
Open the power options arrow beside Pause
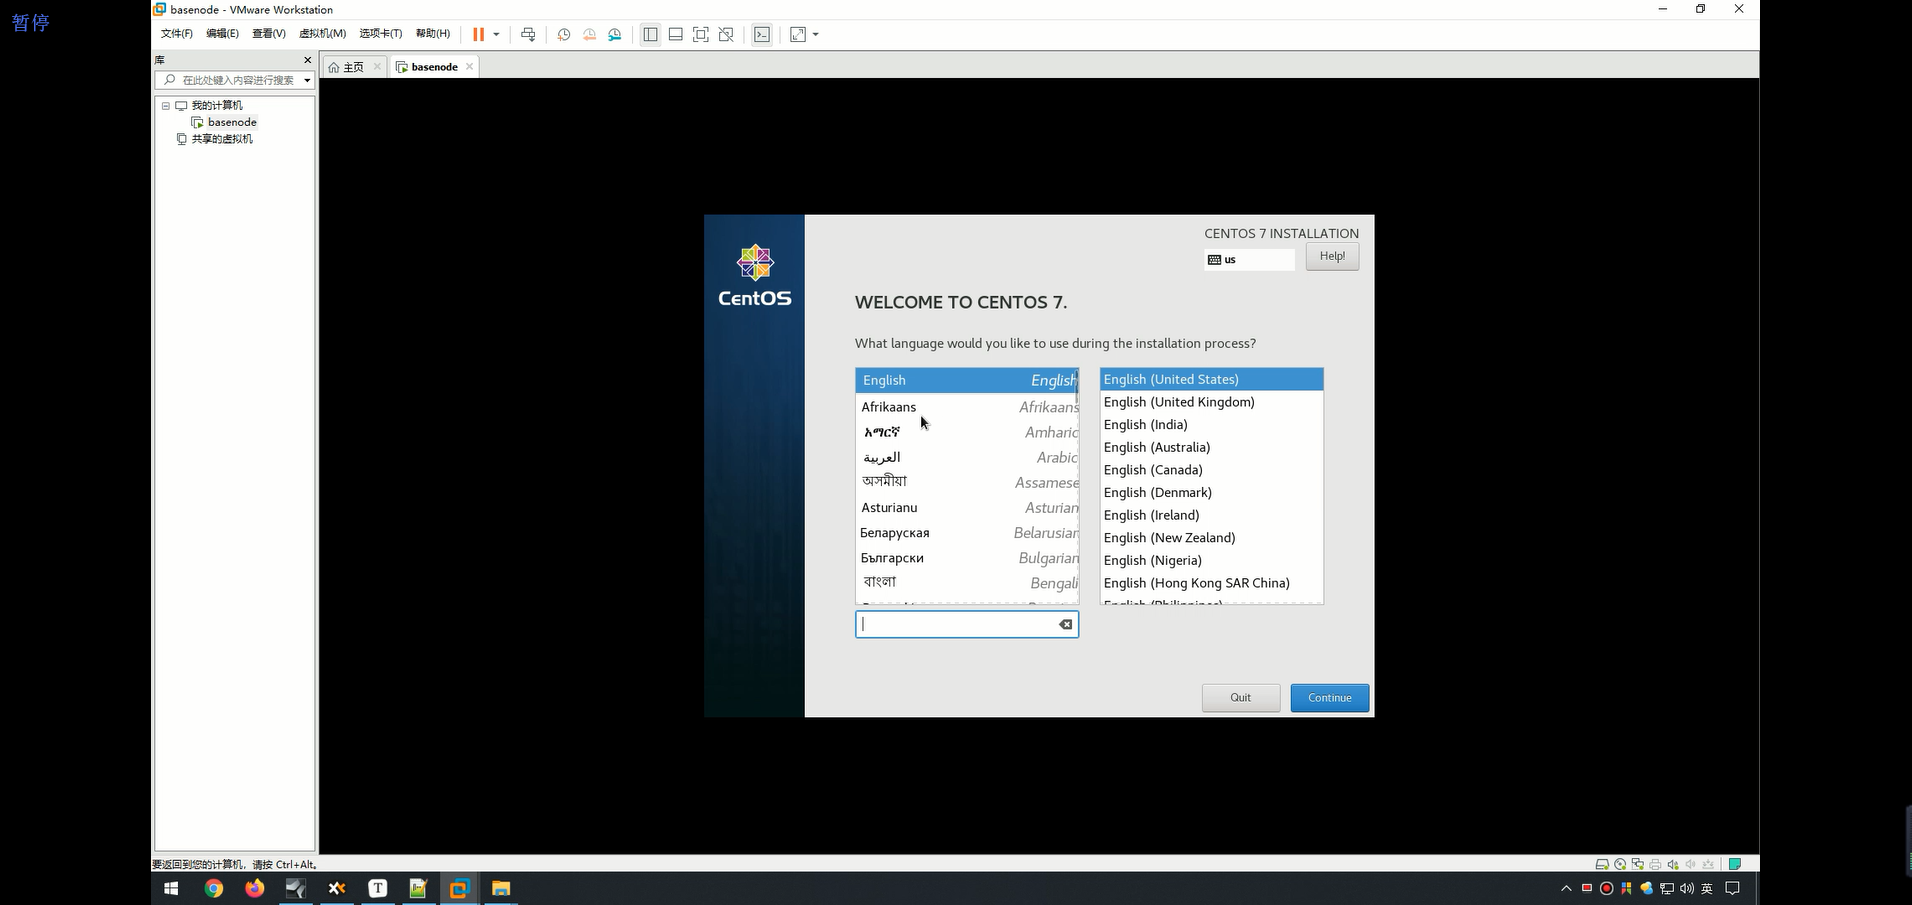pos(496,34)
